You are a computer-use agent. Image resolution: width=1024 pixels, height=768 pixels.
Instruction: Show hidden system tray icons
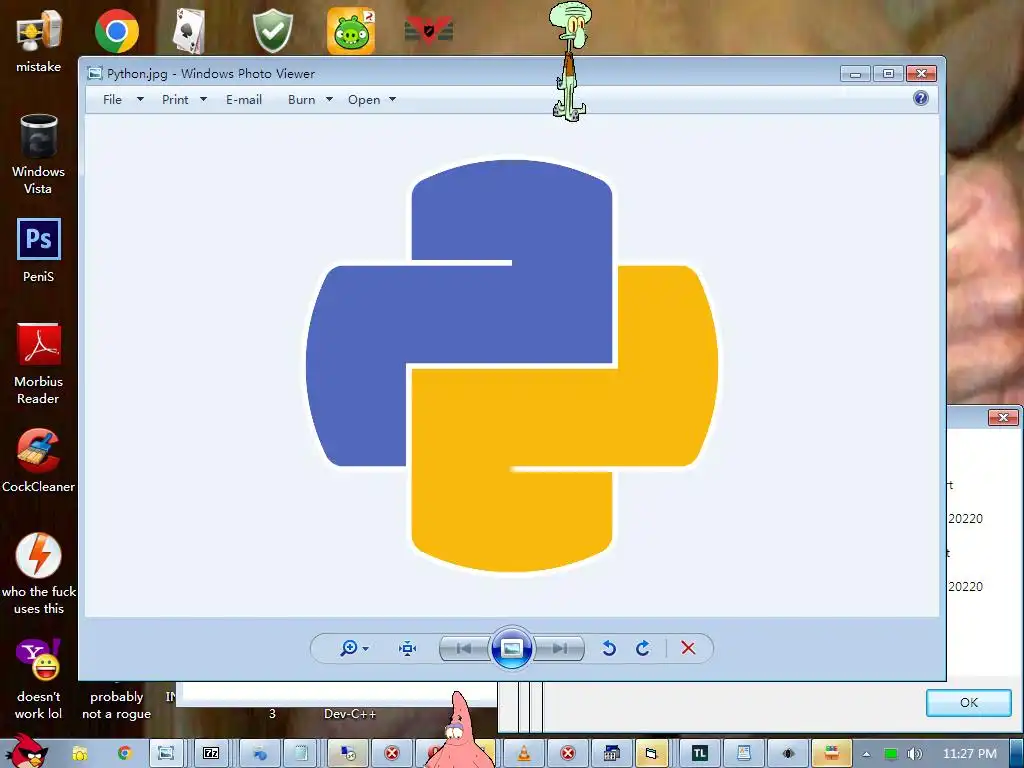pos(866,754)
